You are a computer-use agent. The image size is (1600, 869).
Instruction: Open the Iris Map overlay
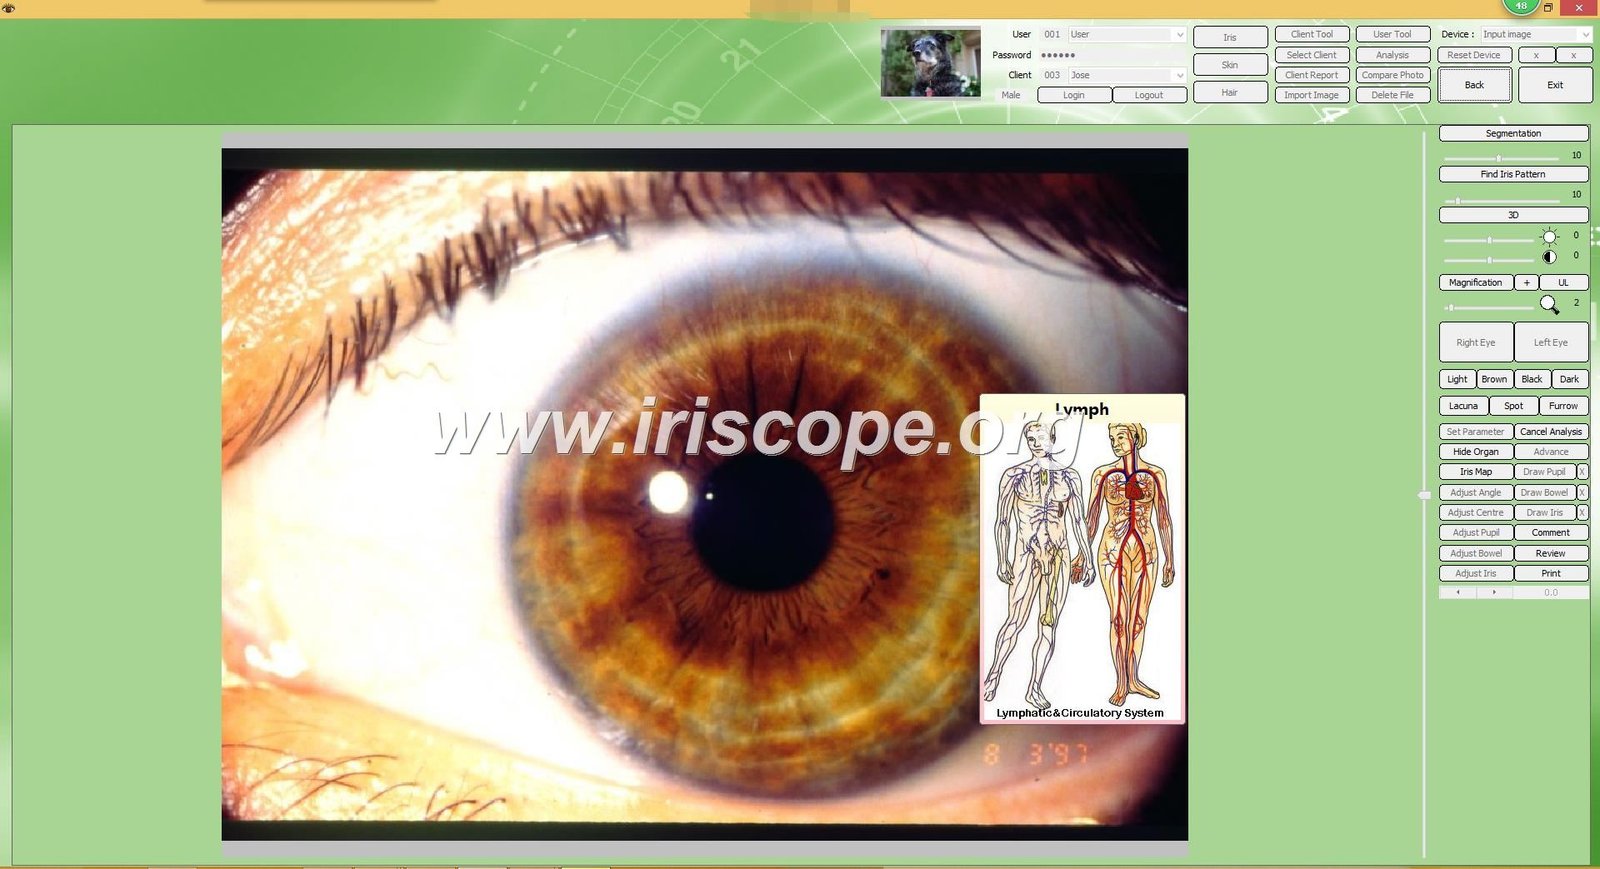point(1476,472)
